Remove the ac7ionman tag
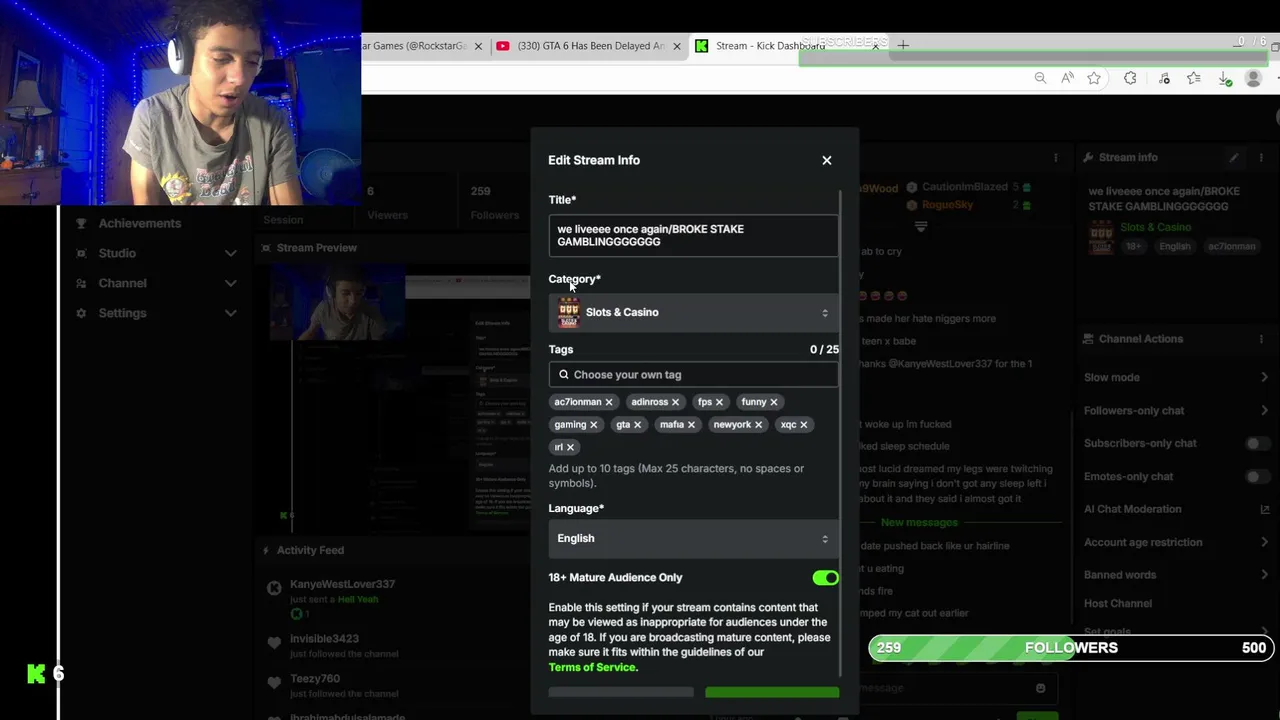Image resolution: width=1280 pixels, height=720 pixels. click(x=608, y=402)
